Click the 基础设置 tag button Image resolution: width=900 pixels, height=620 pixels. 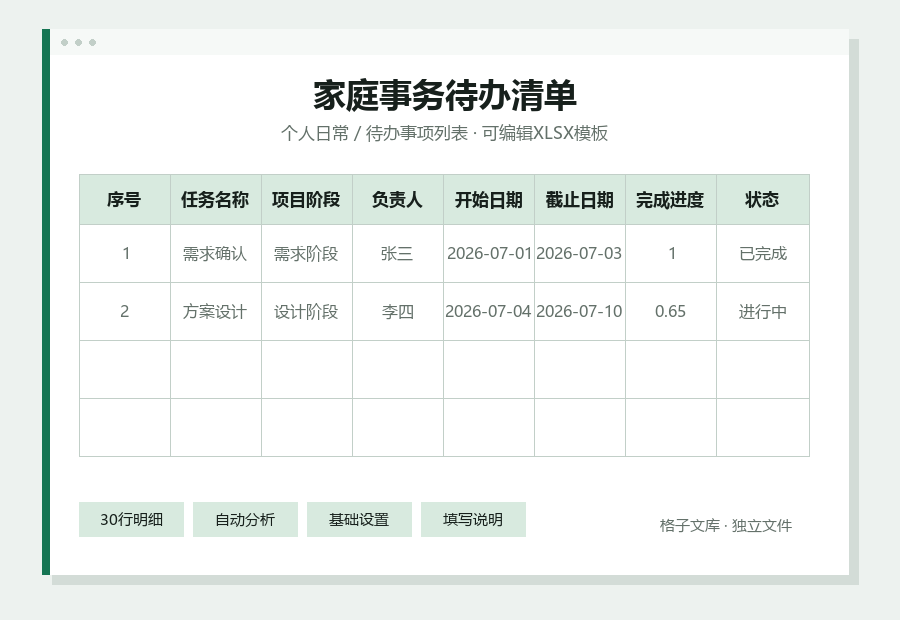[359, 520]
